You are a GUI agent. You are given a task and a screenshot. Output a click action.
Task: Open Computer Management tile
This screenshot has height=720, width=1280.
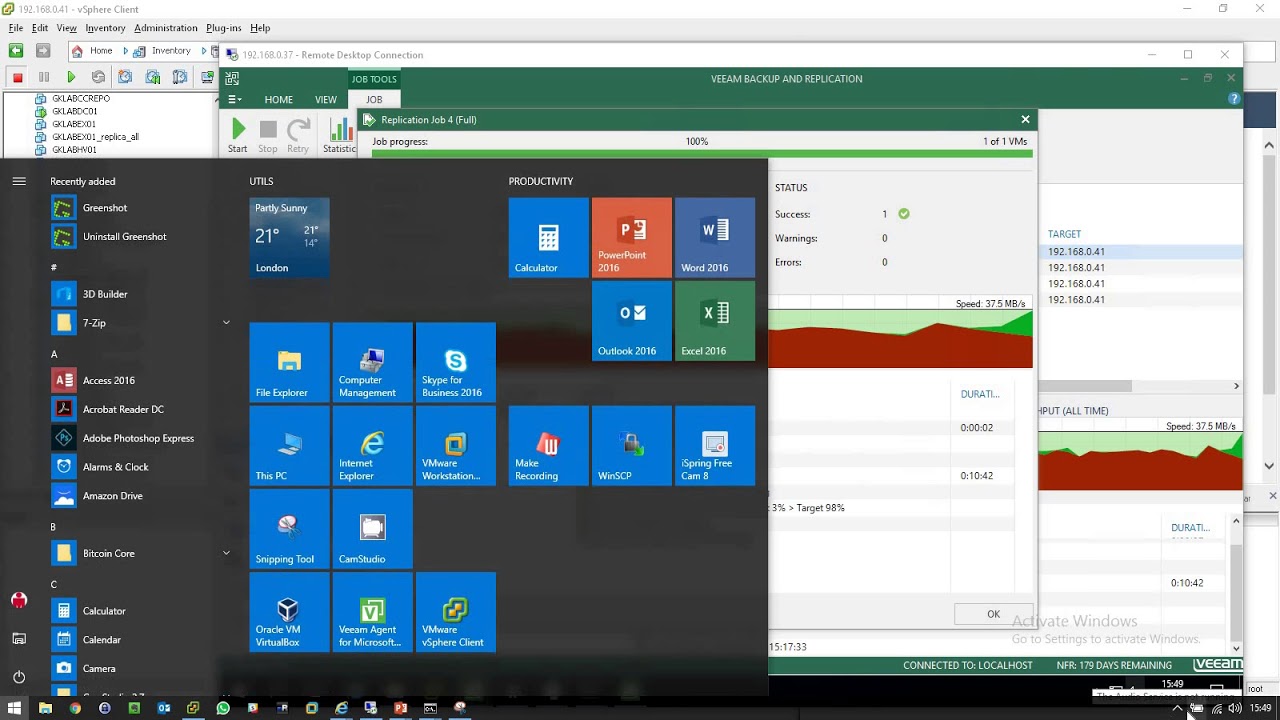tap(372, 362)
